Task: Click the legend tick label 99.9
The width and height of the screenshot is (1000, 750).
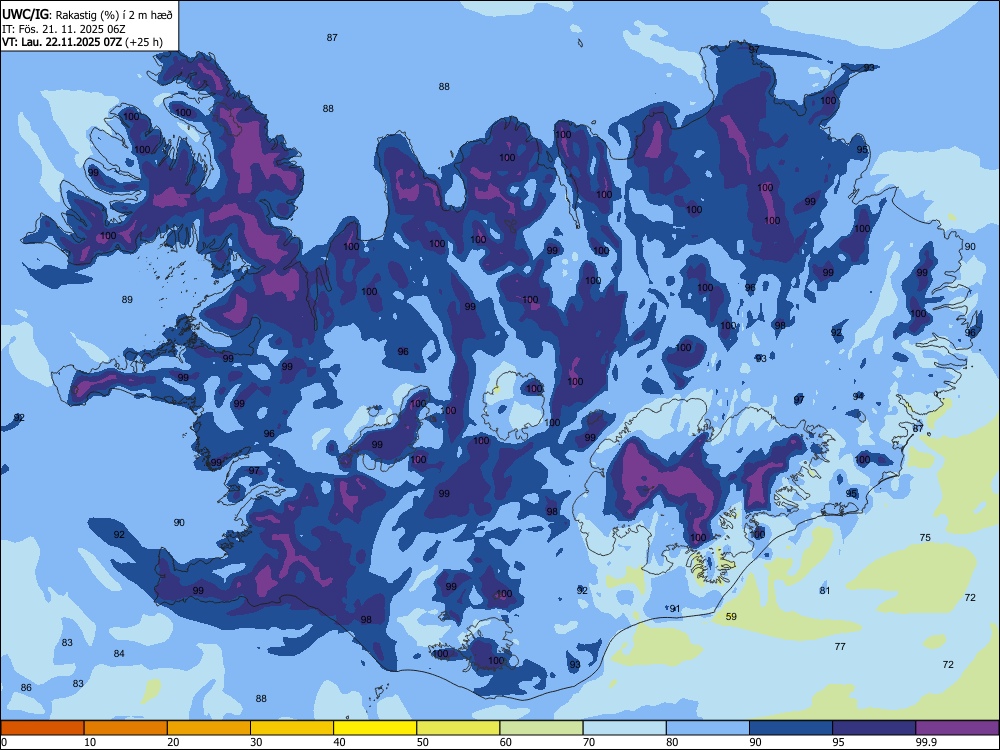Action: 927,742
